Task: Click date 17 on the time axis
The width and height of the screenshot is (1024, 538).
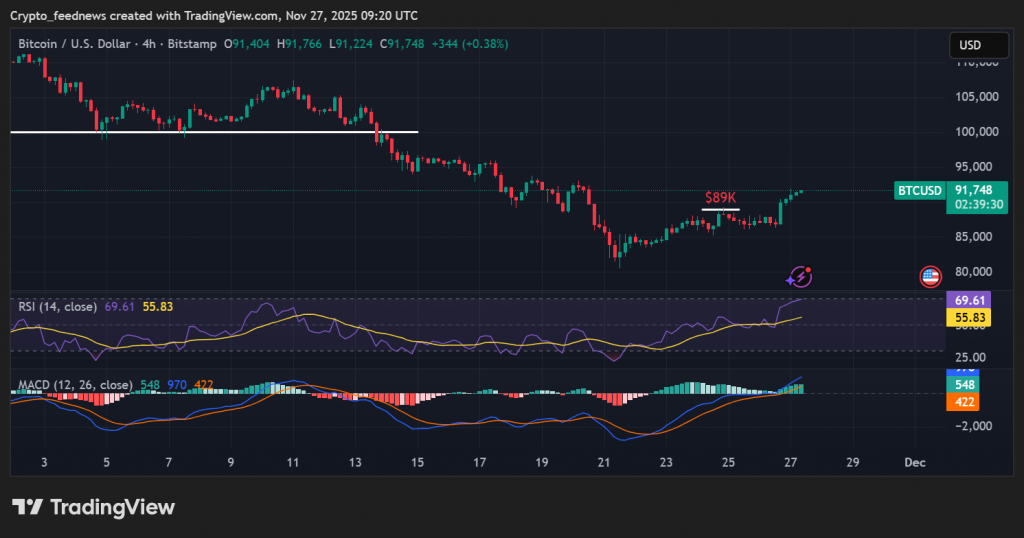Action: (479, 462)
